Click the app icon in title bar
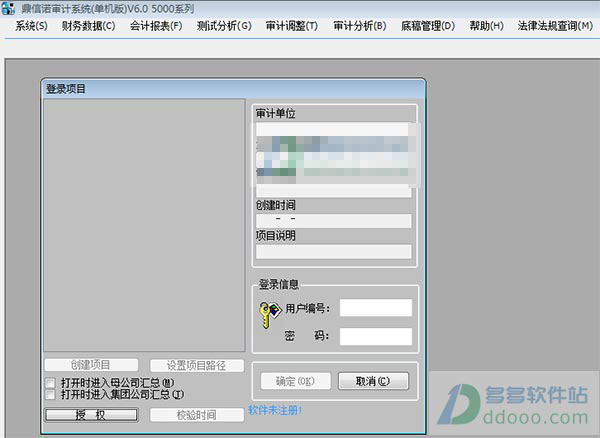 coord(8,8)
